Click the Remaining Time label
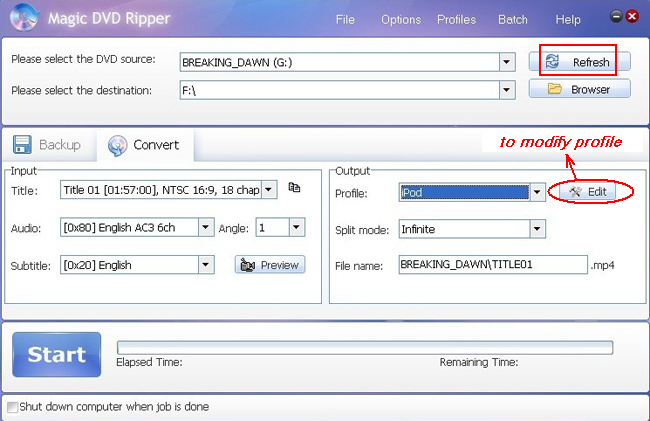The width and height of the screenshot is (650, 421). click(x=479, y=362)
